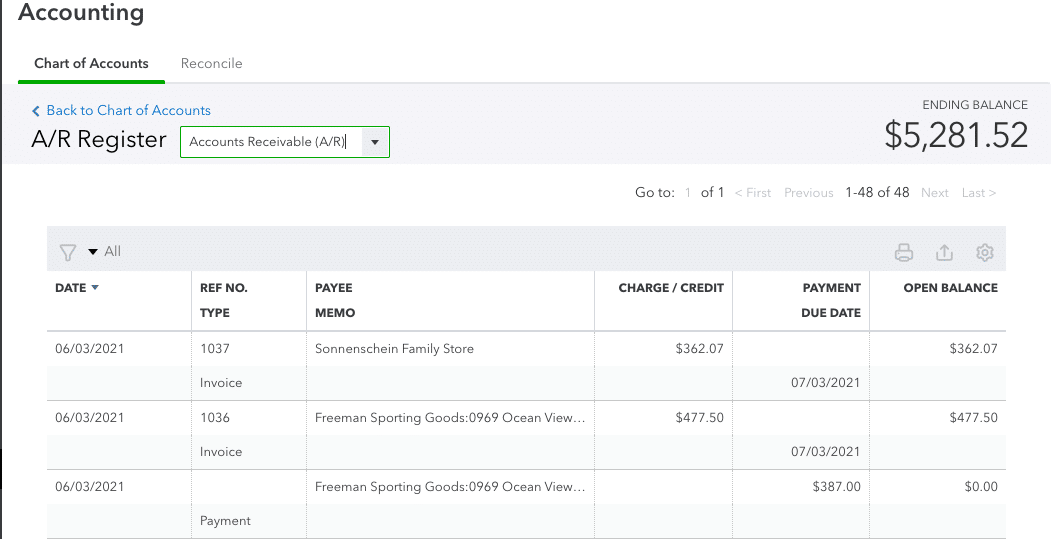Toggle sort arrow next to DATE header

click(x=95, y=288)
